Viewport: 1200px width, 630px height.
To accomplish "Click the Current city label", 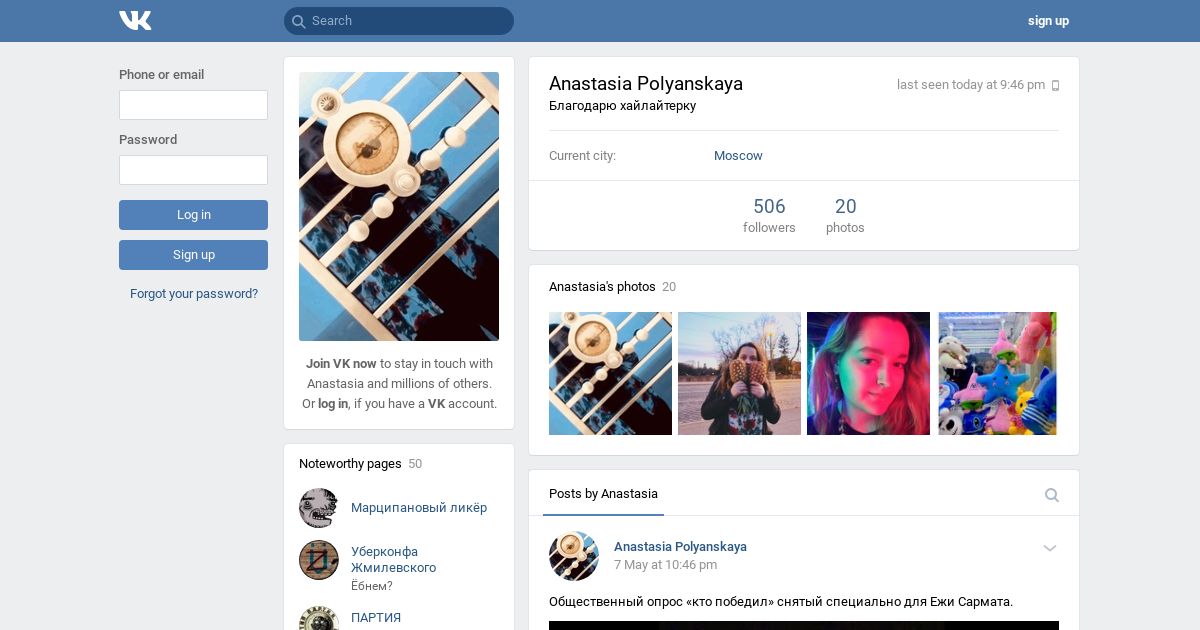I will coord(582,156).
